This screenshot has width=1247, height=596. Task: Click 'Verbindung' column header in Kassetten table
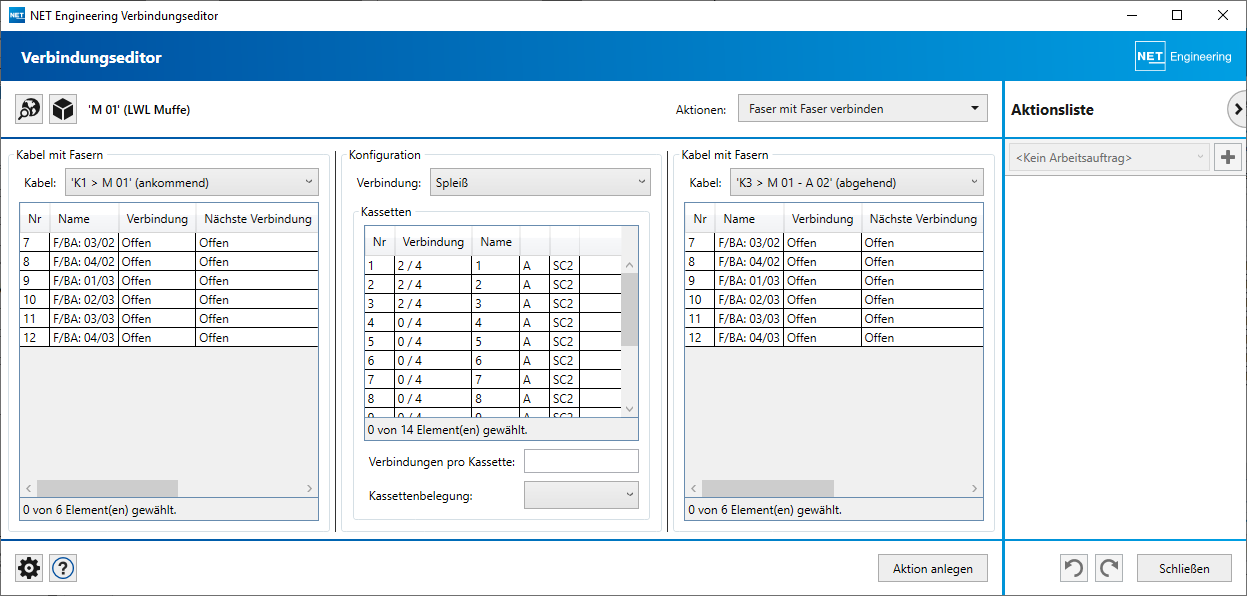[433, 241]
